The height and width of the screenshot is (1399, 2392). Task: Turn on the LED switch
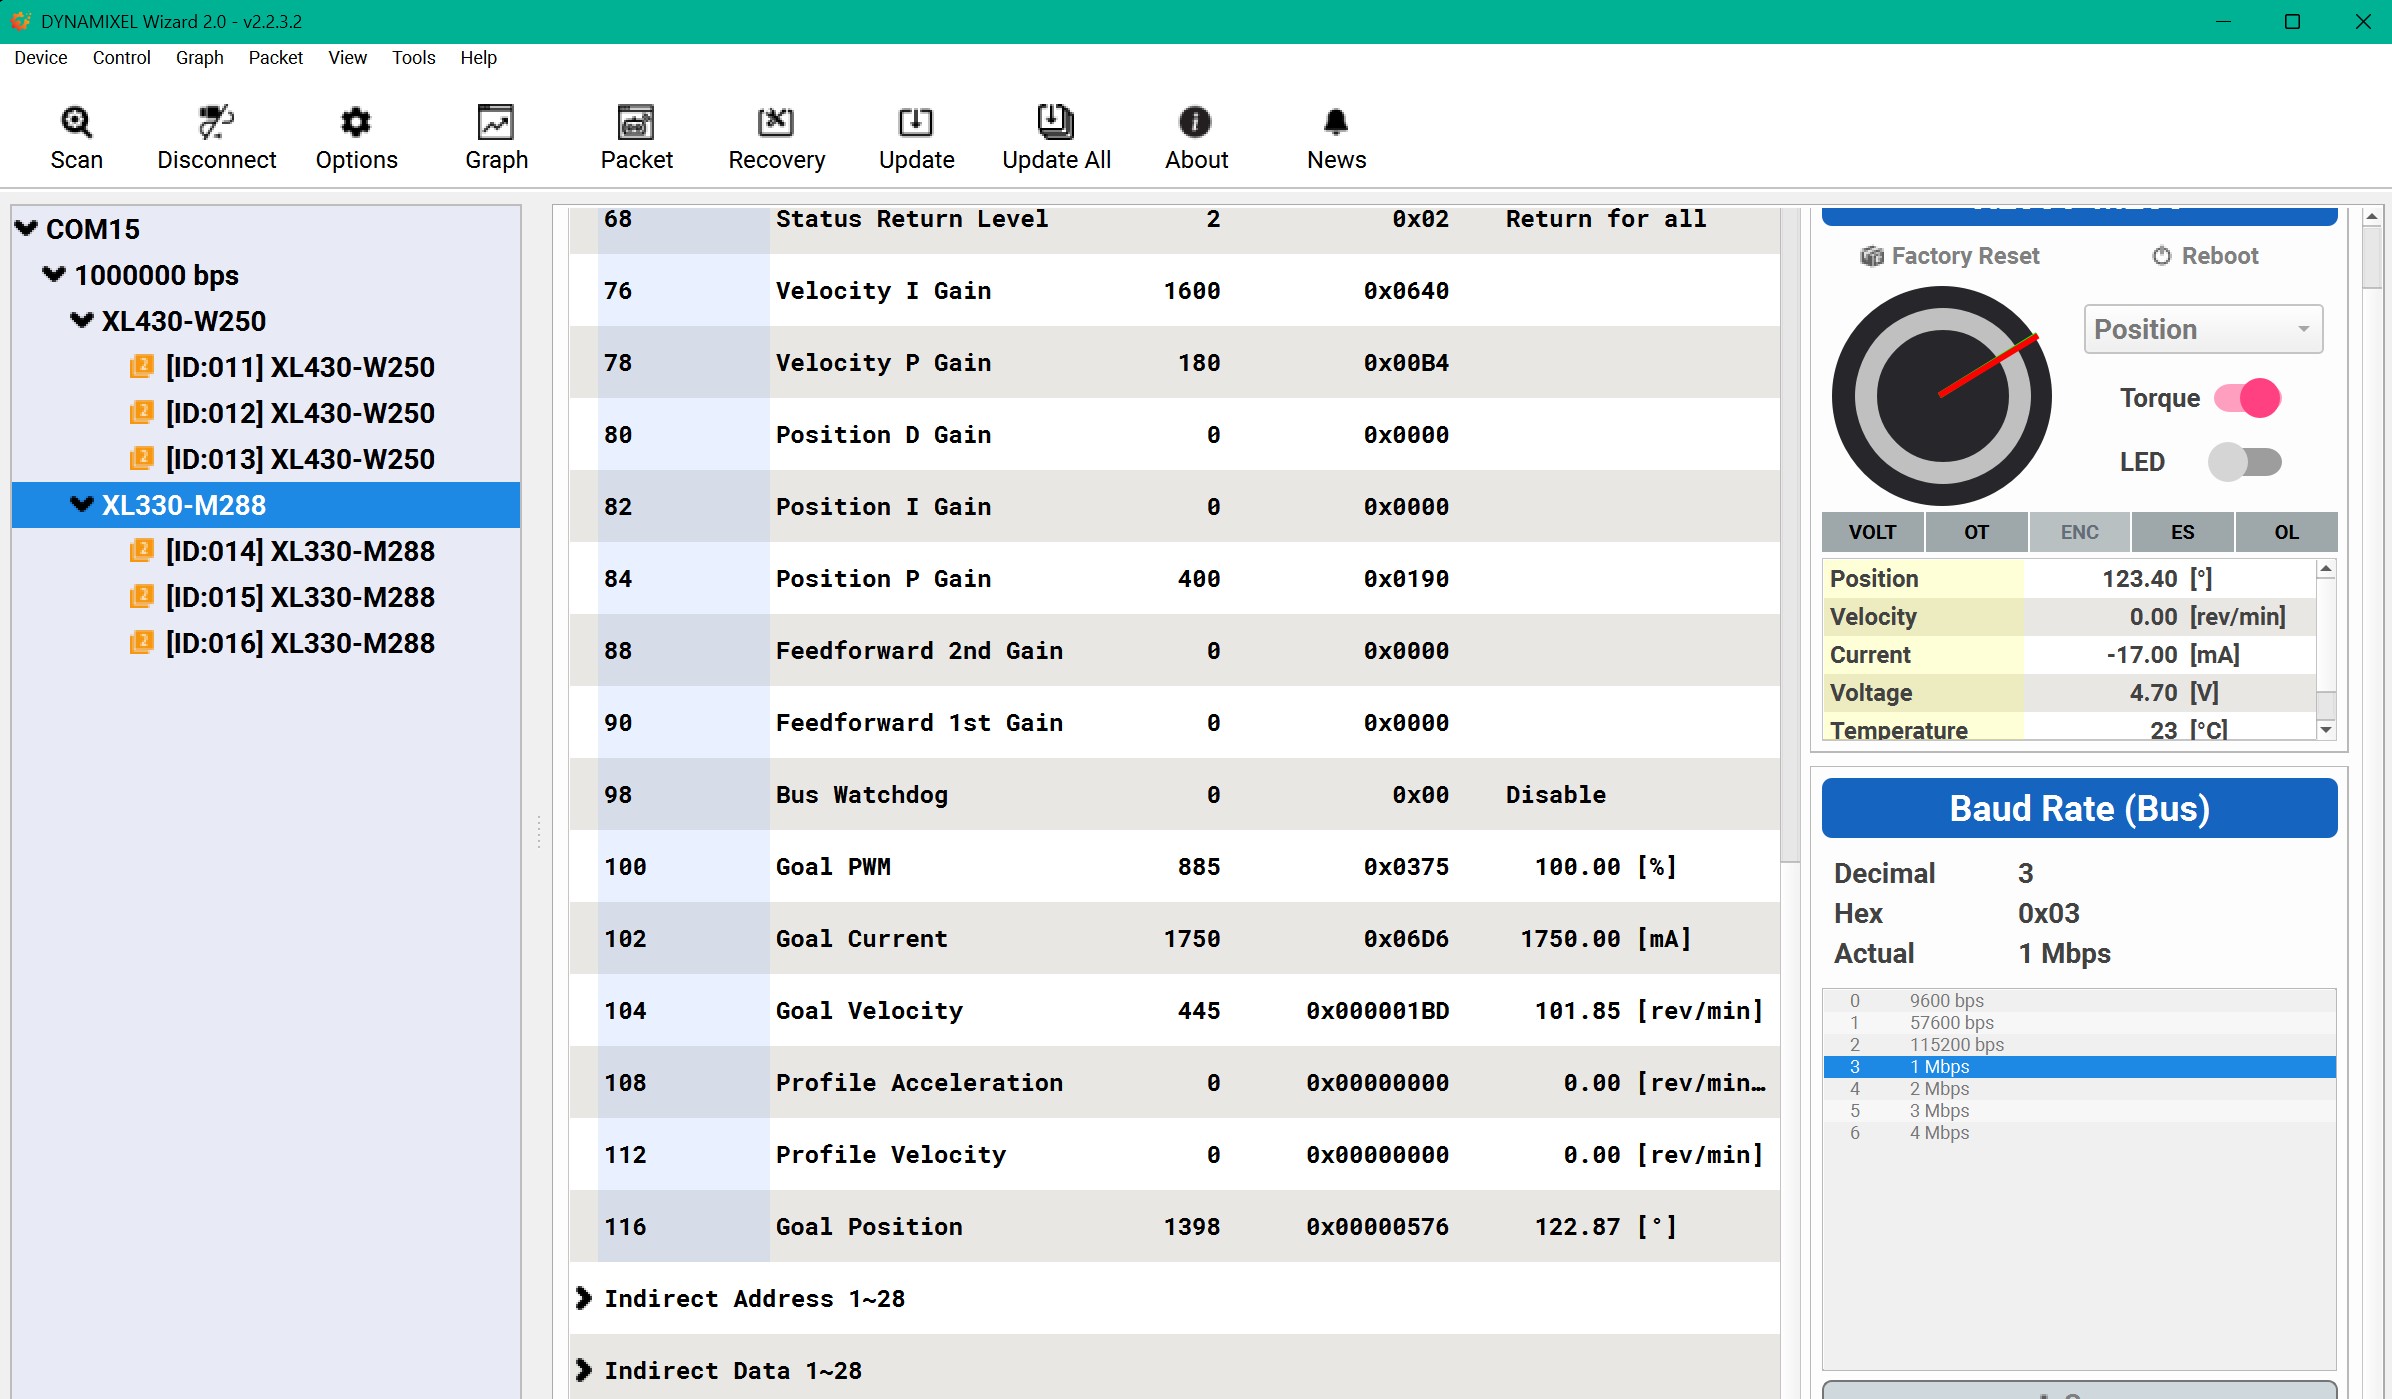click(x=2245, y=462)
